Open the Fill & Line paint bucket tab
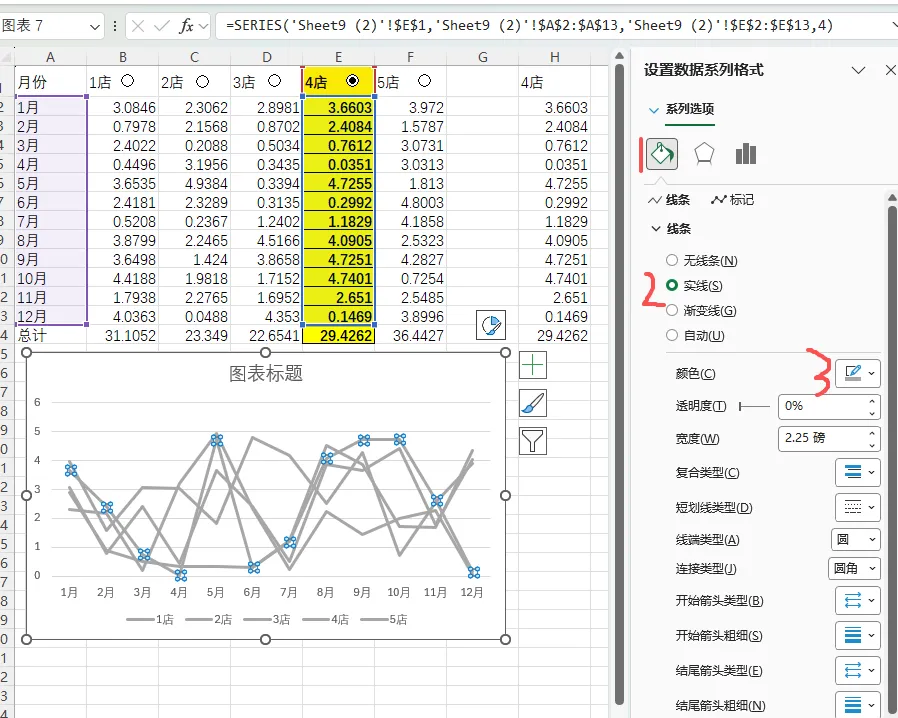The height and width of the screenshot is (718, 898). click(662, 153)
